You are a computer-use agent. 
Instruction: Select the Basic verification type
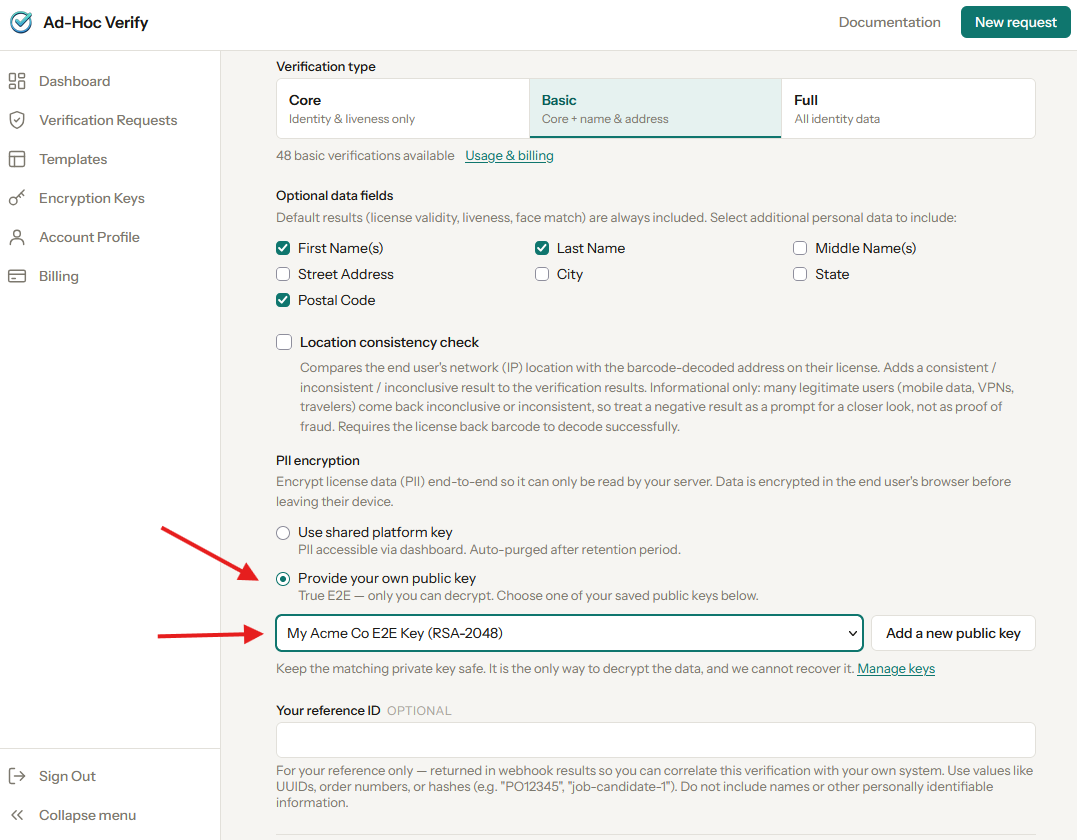tap(655, 109)
